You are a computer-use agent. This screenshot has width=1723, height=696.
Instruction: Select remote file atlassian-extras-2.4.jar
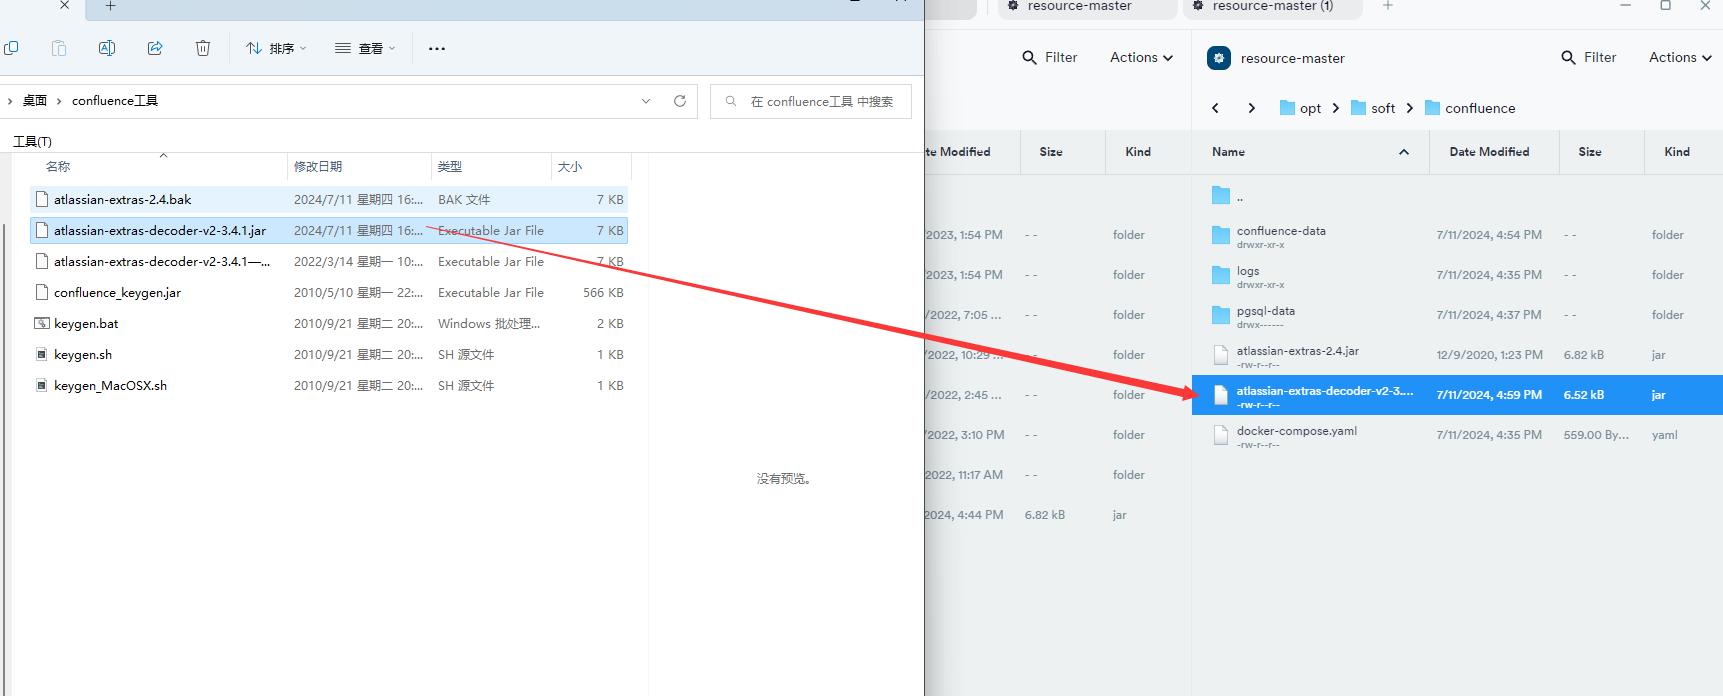point(1457,355)
